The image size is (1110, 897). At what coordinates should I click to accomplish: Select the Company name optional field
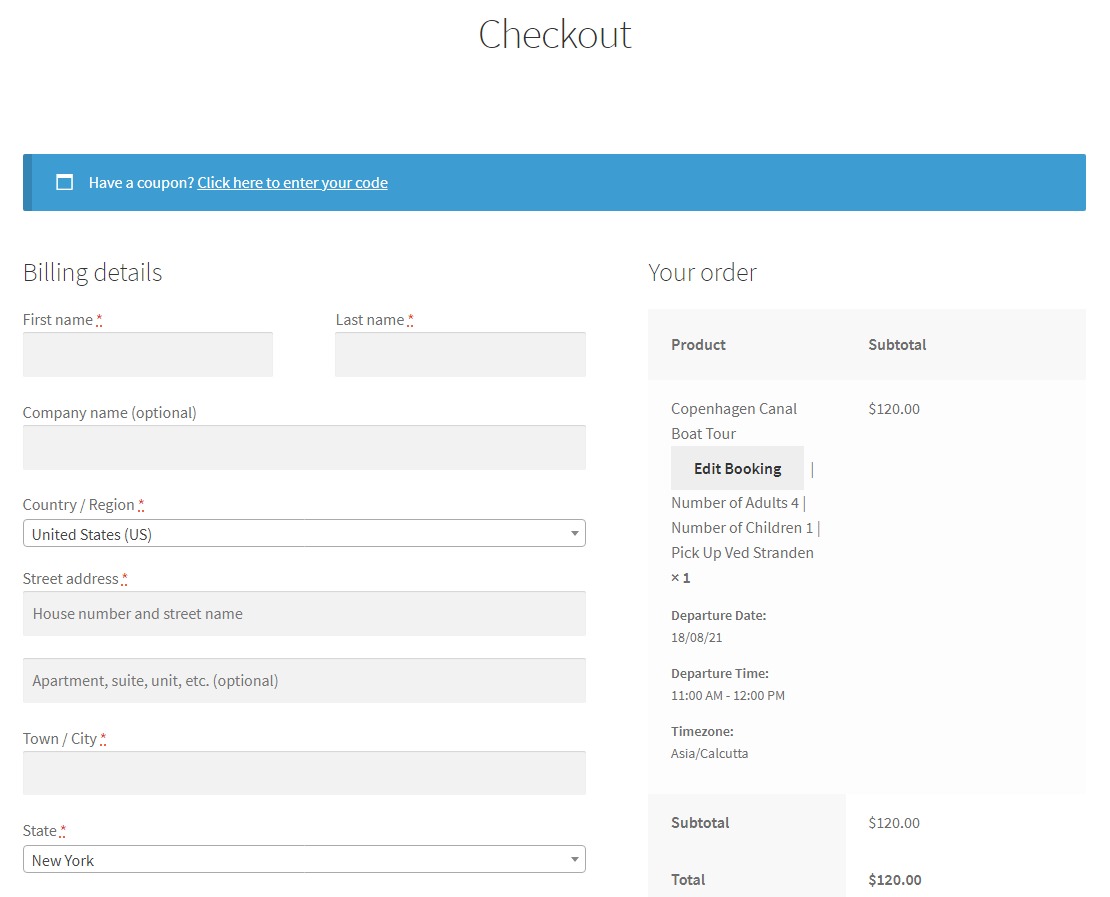(x=304, y=447)
